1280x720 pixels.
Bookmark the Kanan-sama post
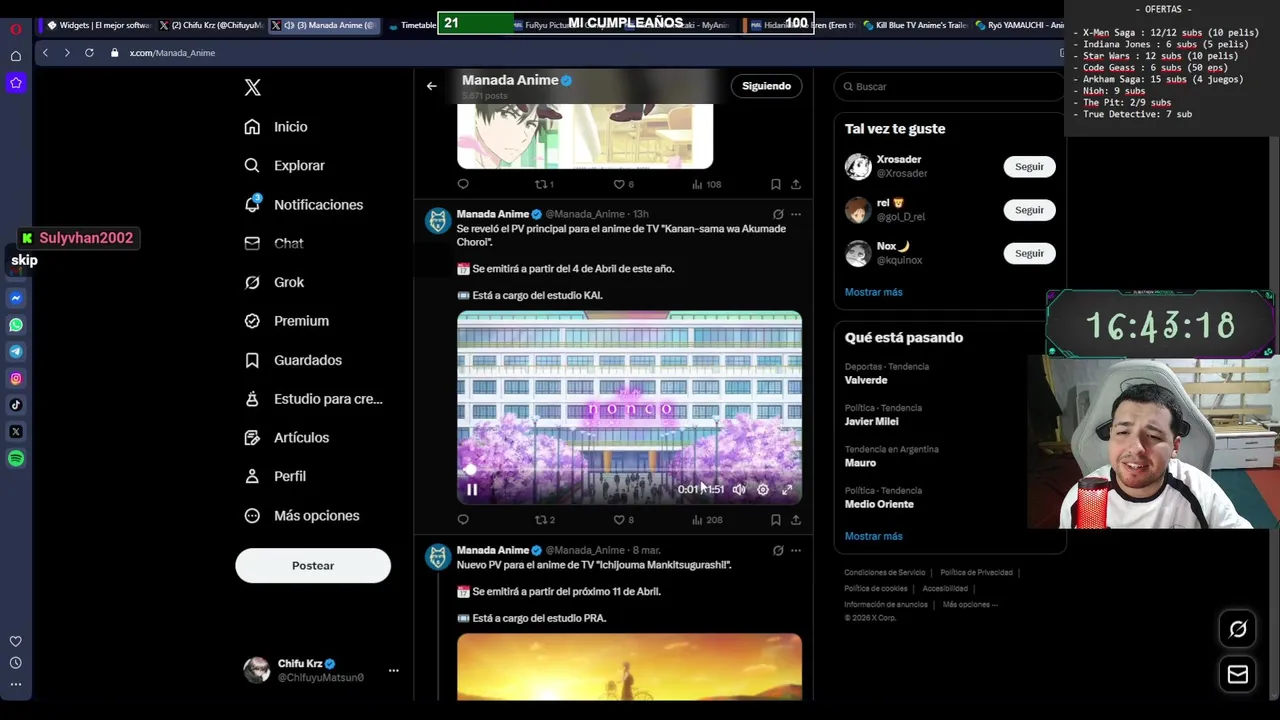[x=776, y=520]
